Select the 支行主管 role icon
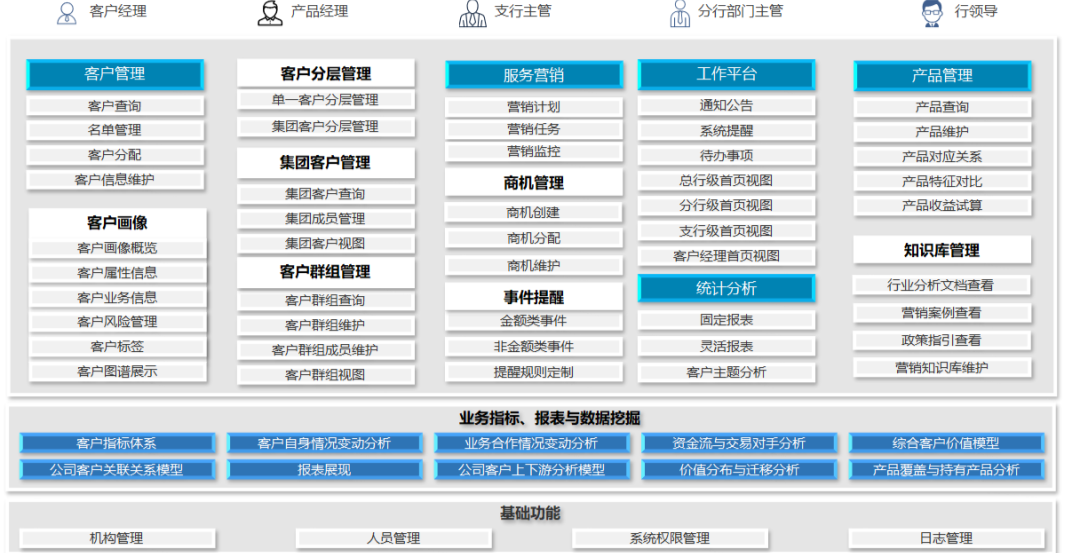1074x553 pixels. pyautogui.click(x=472, y=13)
